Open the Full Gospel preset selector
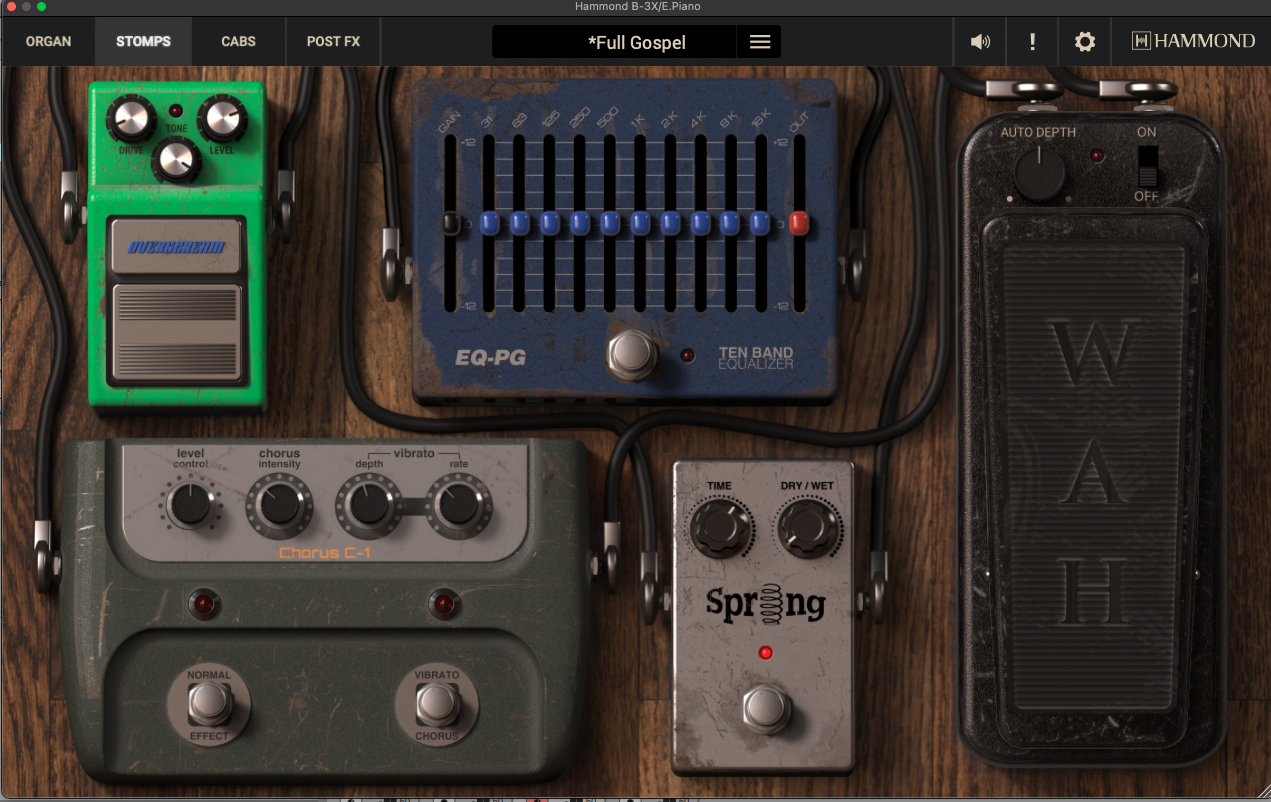 coord(636,42)
